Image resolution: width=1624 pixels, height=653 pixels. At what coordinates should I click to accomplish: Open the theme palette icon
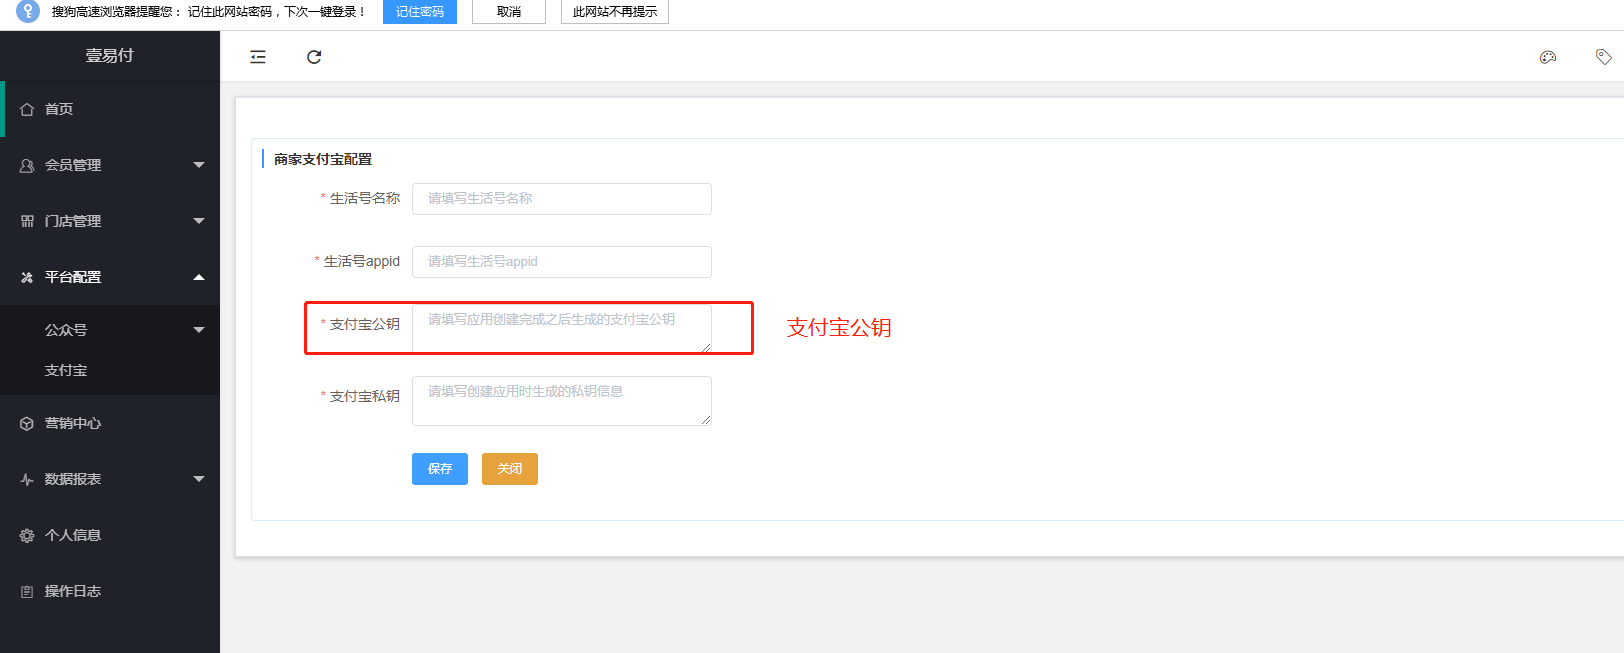[1548, 57]
